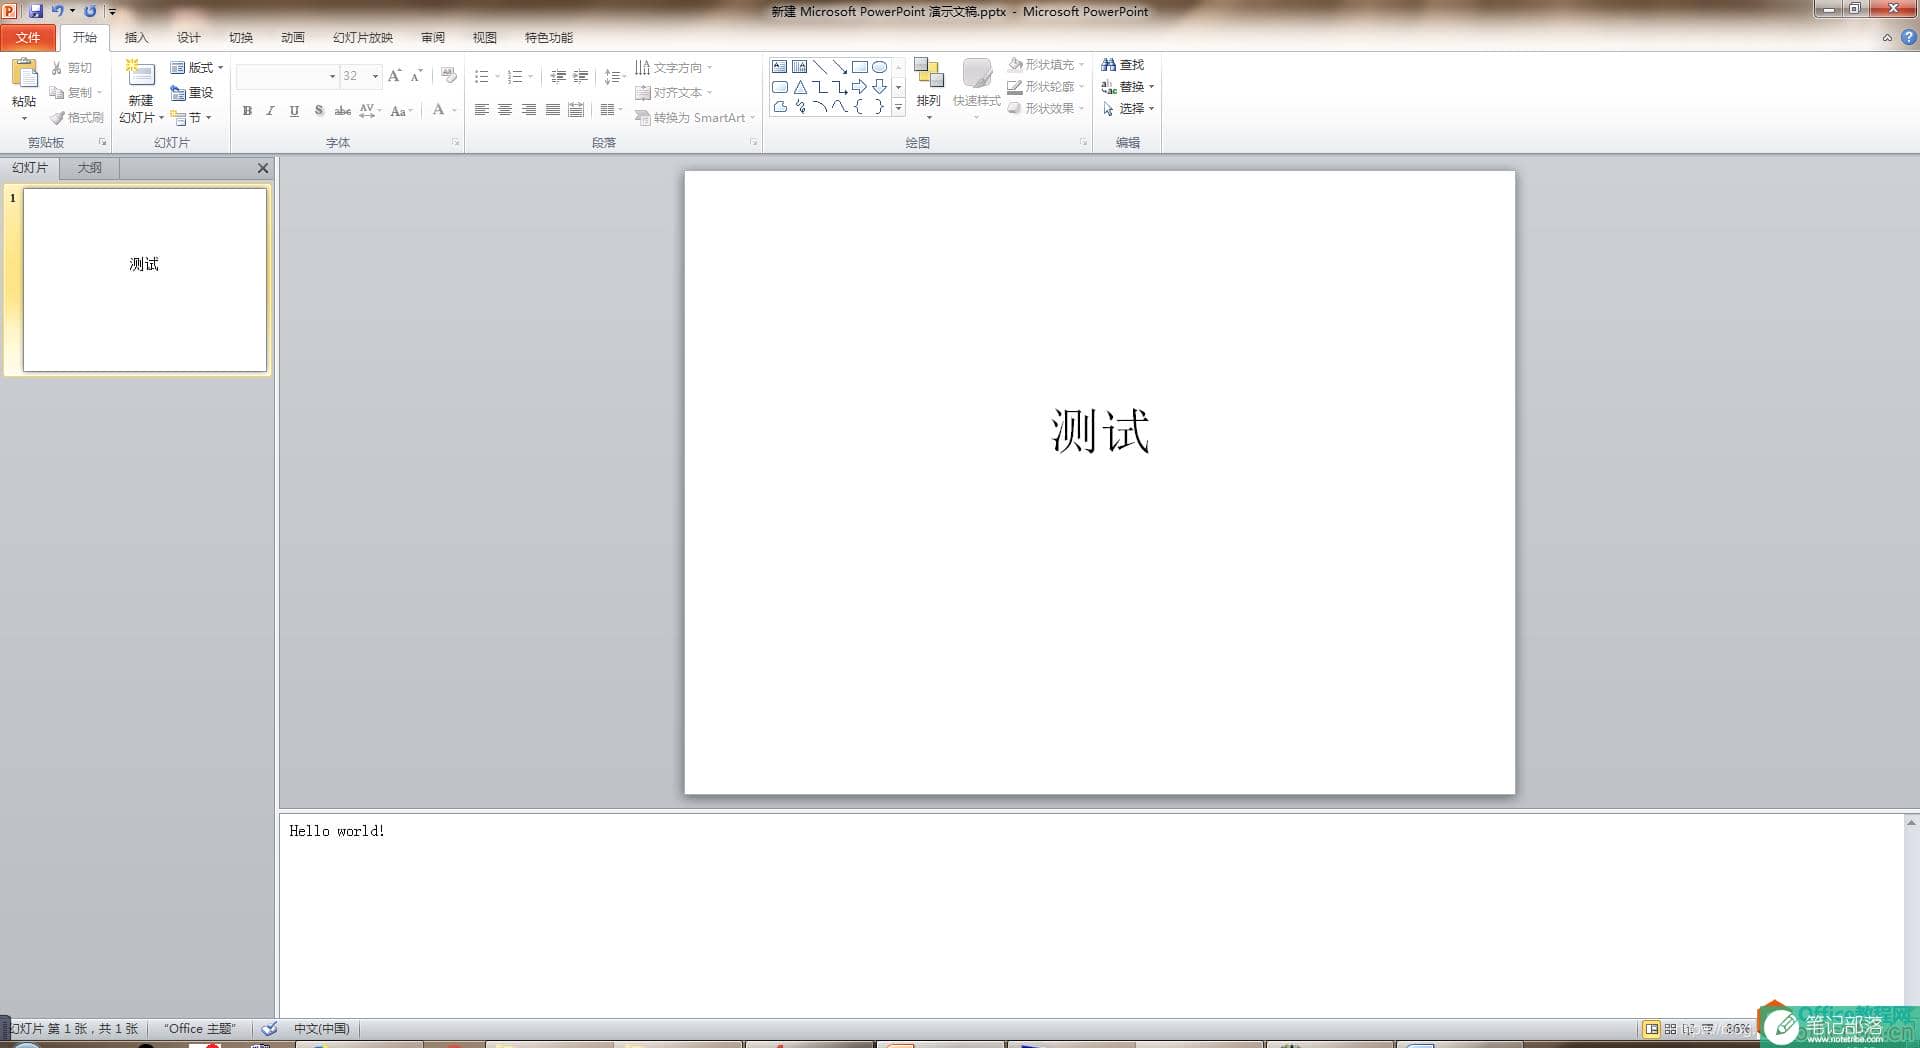
Task: Toggle Bold formatting
Action: click(x=247, y=111)
